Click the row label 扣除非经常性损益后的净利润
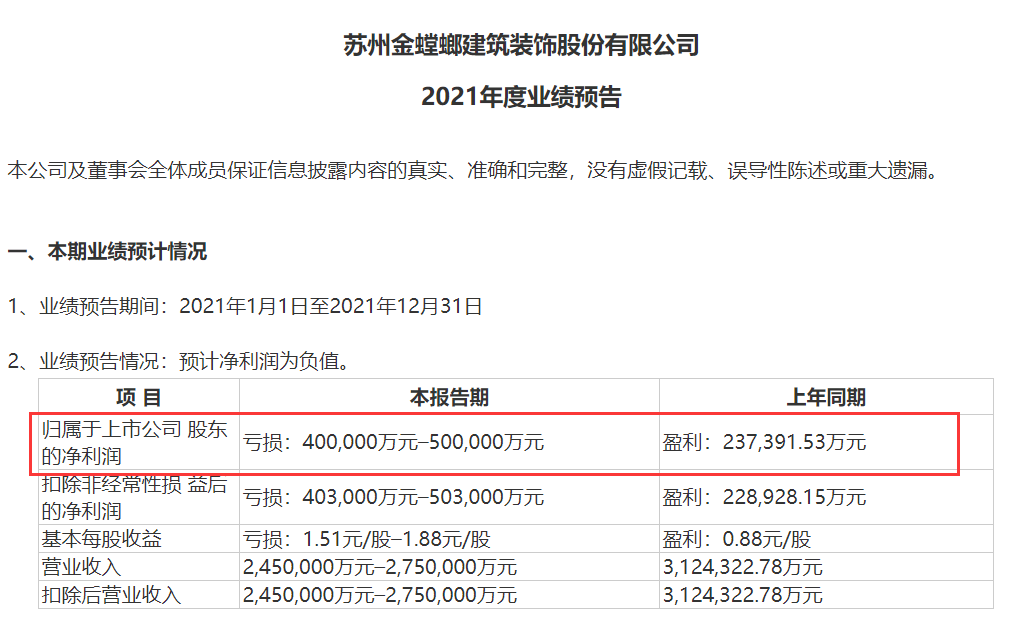 (x=135, y=497)
